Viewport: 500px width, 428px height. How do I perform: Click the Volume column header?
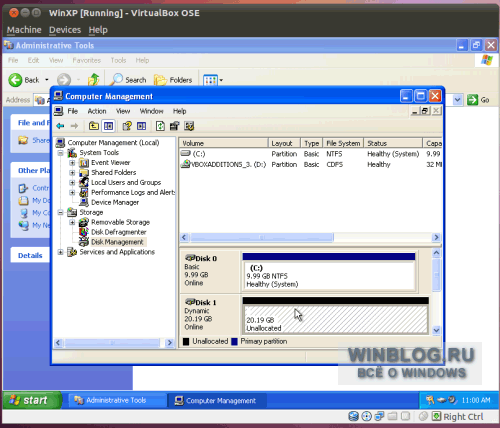click(224, 143)
